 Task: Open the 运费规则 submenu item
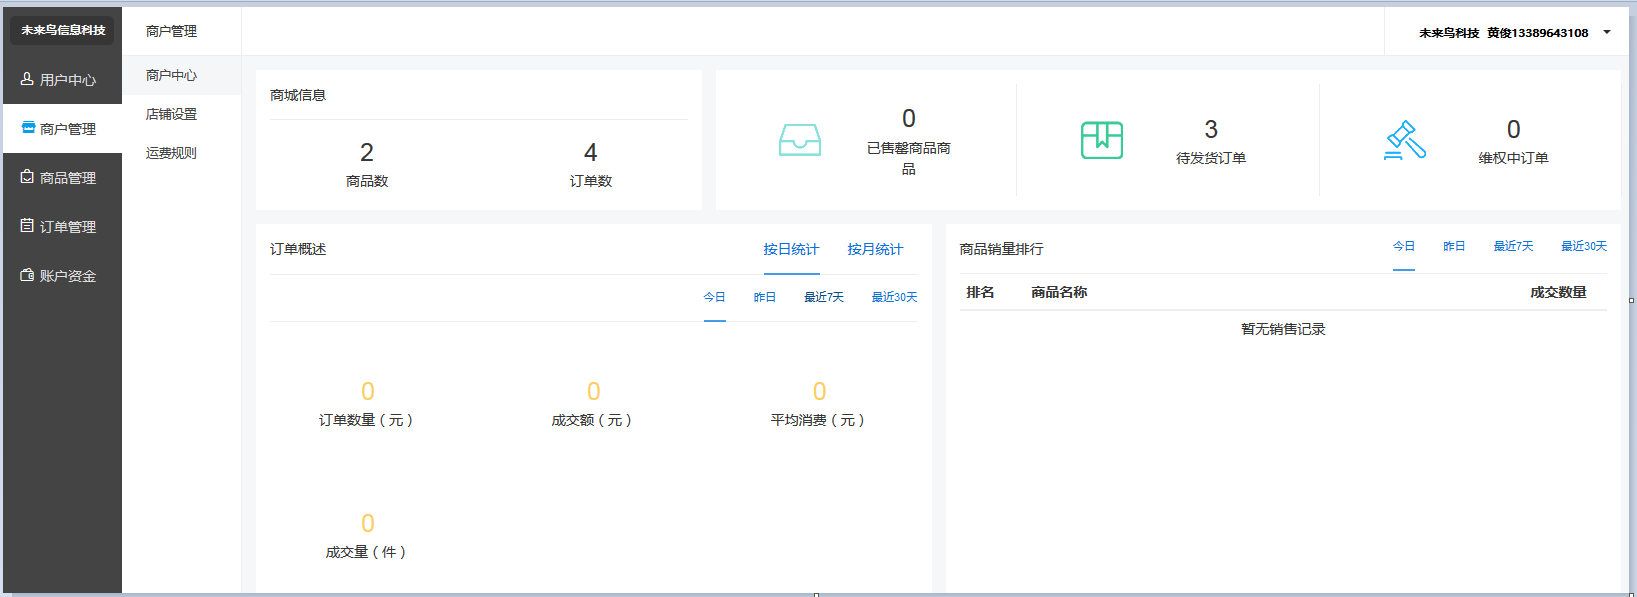[x=171, y=153]
